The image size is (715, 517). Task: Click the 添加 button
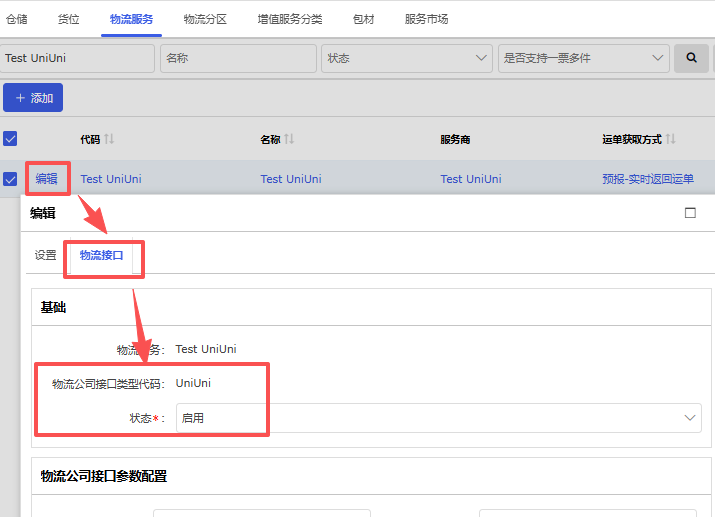point(33,98)
